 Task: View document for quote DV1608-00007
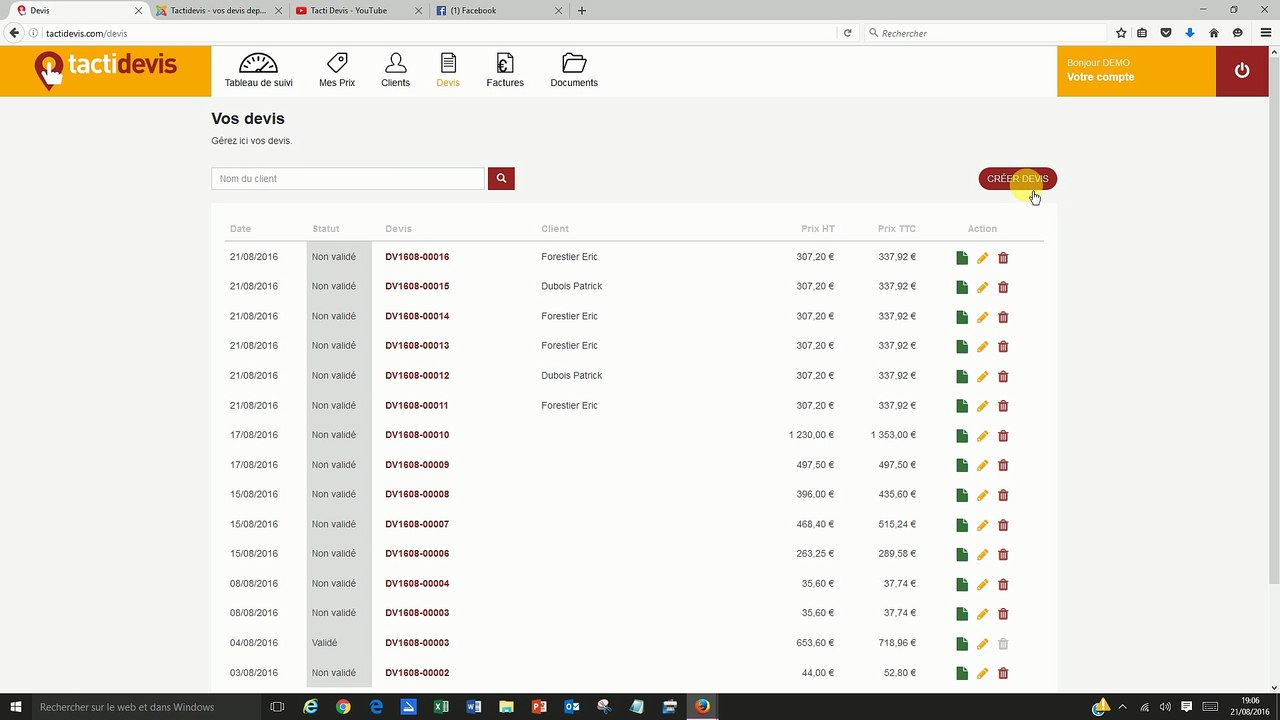point(962,525)
